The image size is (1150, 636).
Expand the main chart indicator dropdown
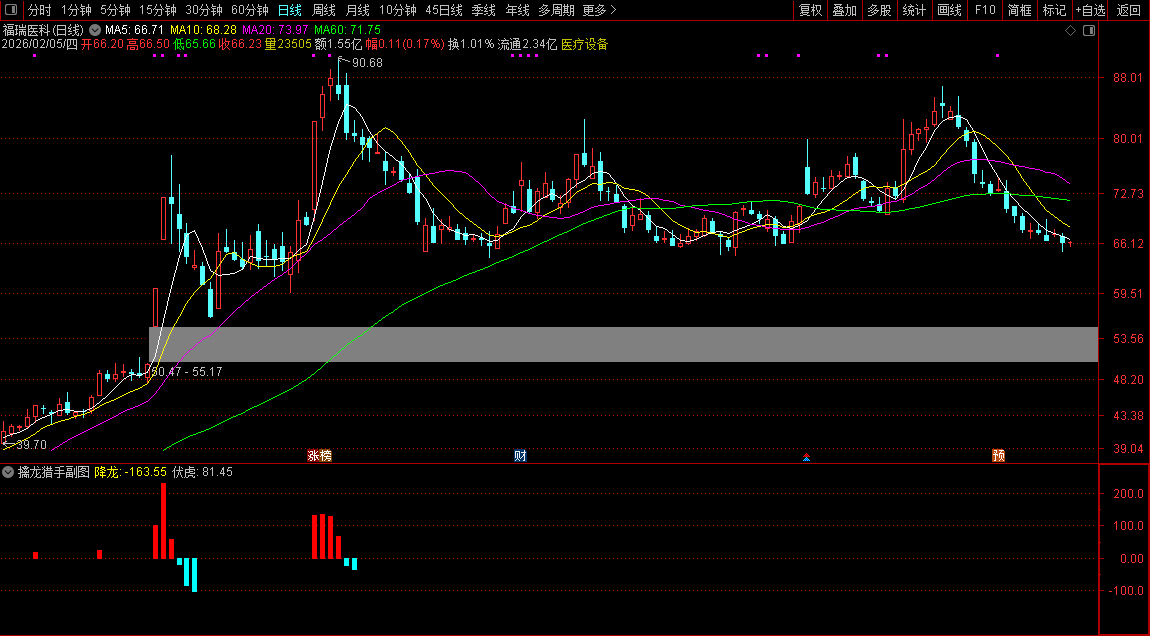point(95,30)
